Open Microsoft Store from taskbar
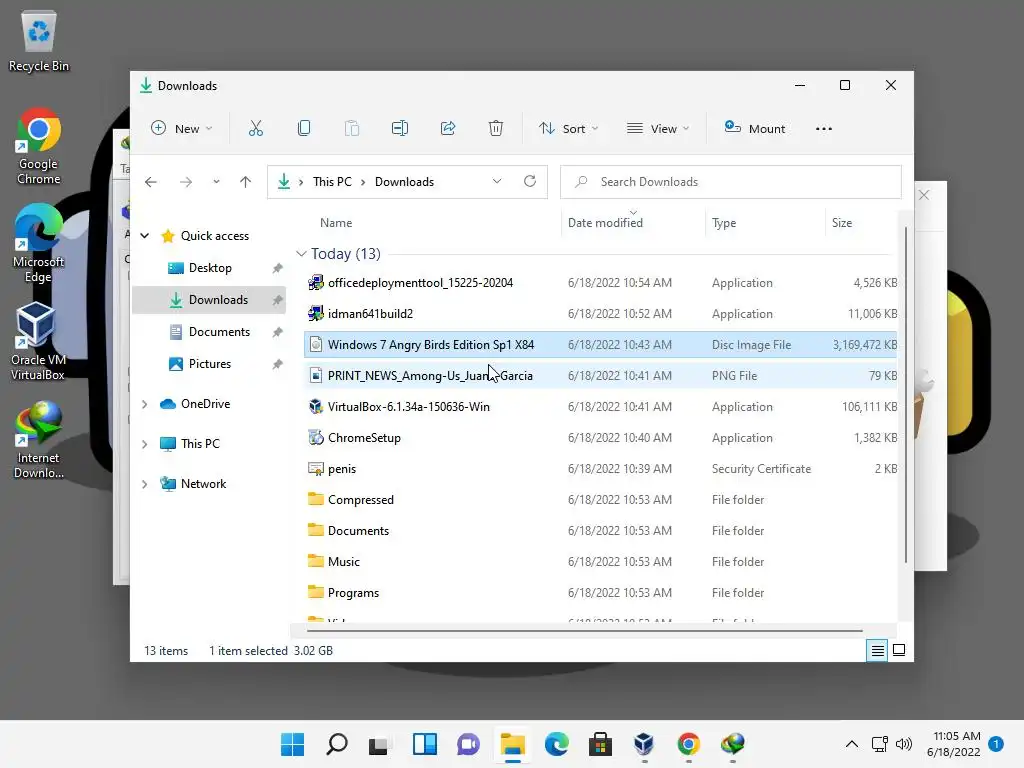This screenshot has height=768, width=1024. tap(600, 744)
